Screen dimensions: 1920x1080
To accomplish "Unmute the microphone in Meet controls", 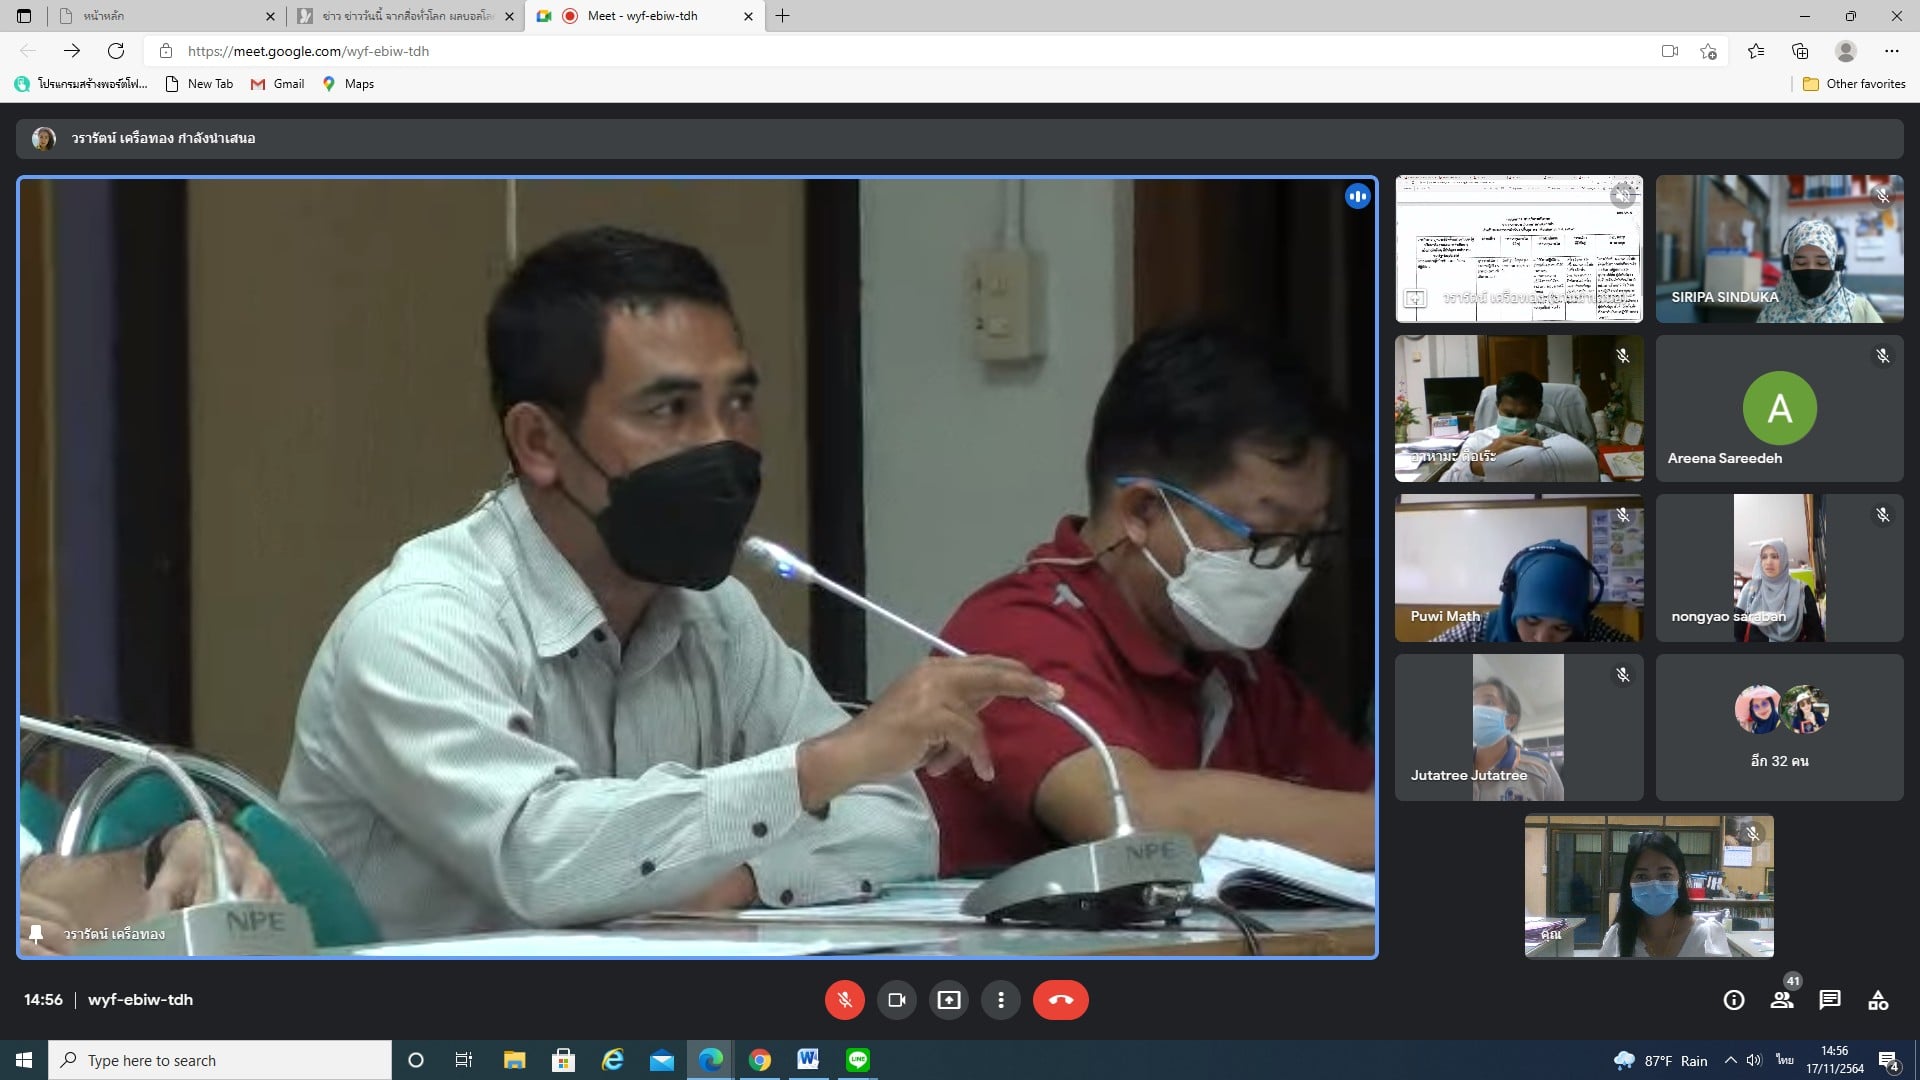I will (844, 1000).
